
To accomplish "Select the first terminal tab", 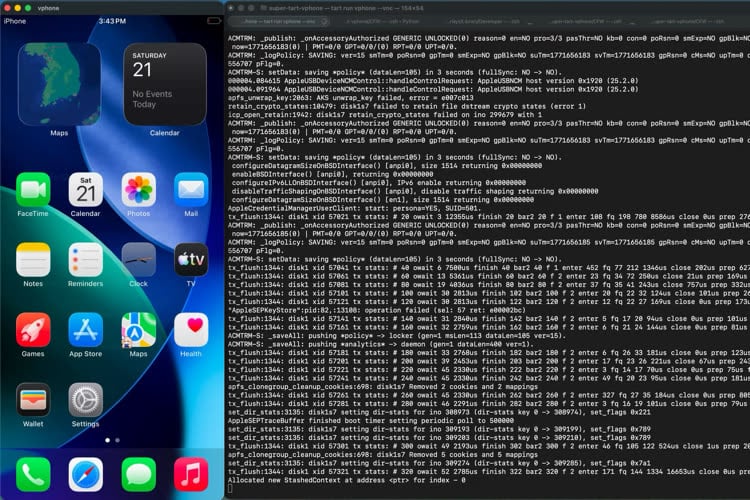I will 269,20.
